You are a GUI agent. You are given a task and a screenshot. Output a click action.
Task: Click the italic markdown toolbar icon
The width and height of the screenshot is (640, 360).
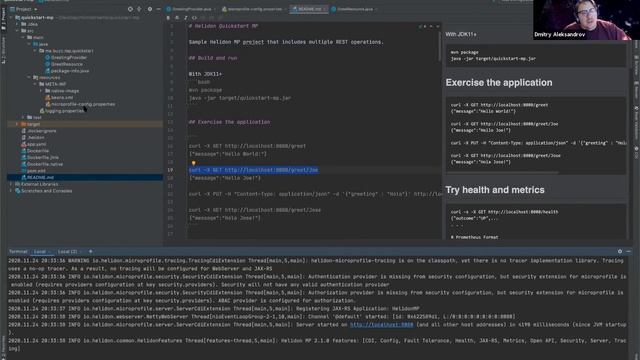[185, 18]
